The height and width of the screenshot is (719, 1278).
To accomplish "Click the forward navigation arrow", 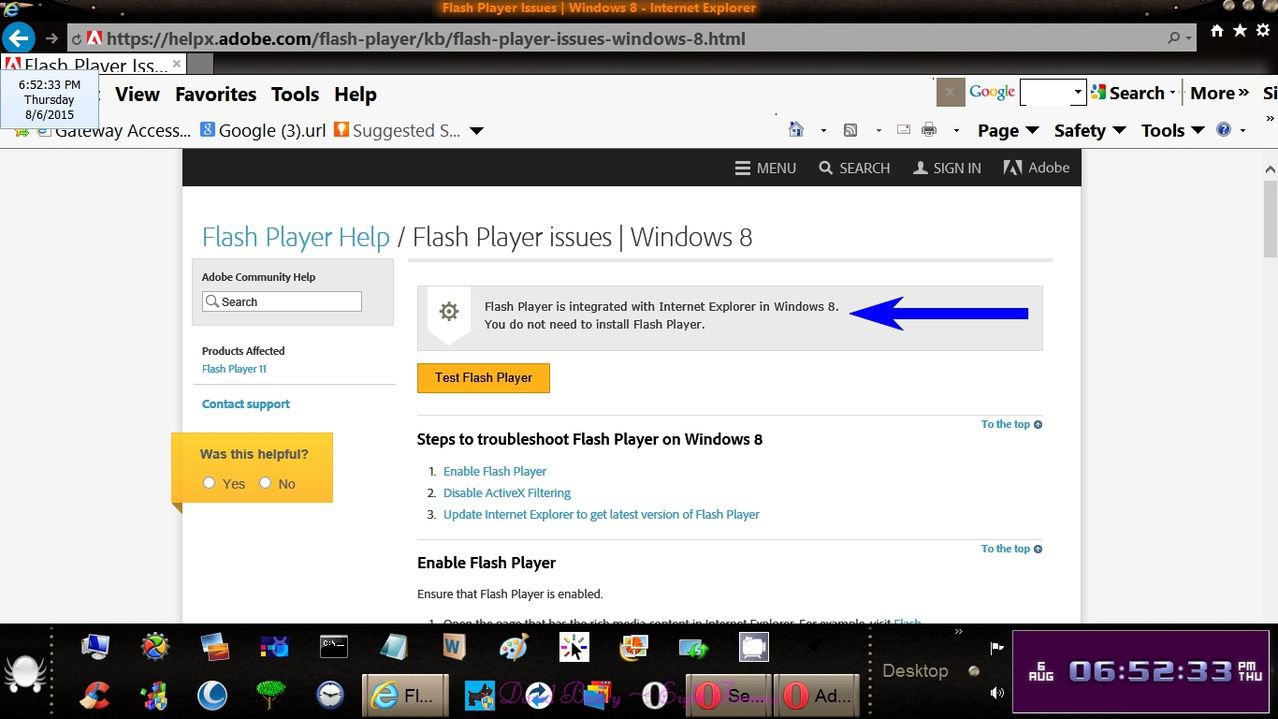I will click(x=51, y=39).
